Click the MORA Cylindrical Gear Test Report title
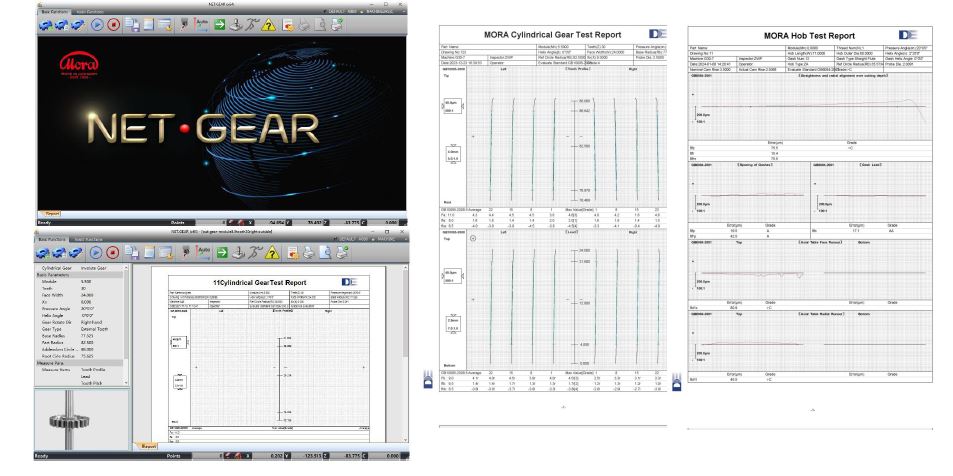 552,35
